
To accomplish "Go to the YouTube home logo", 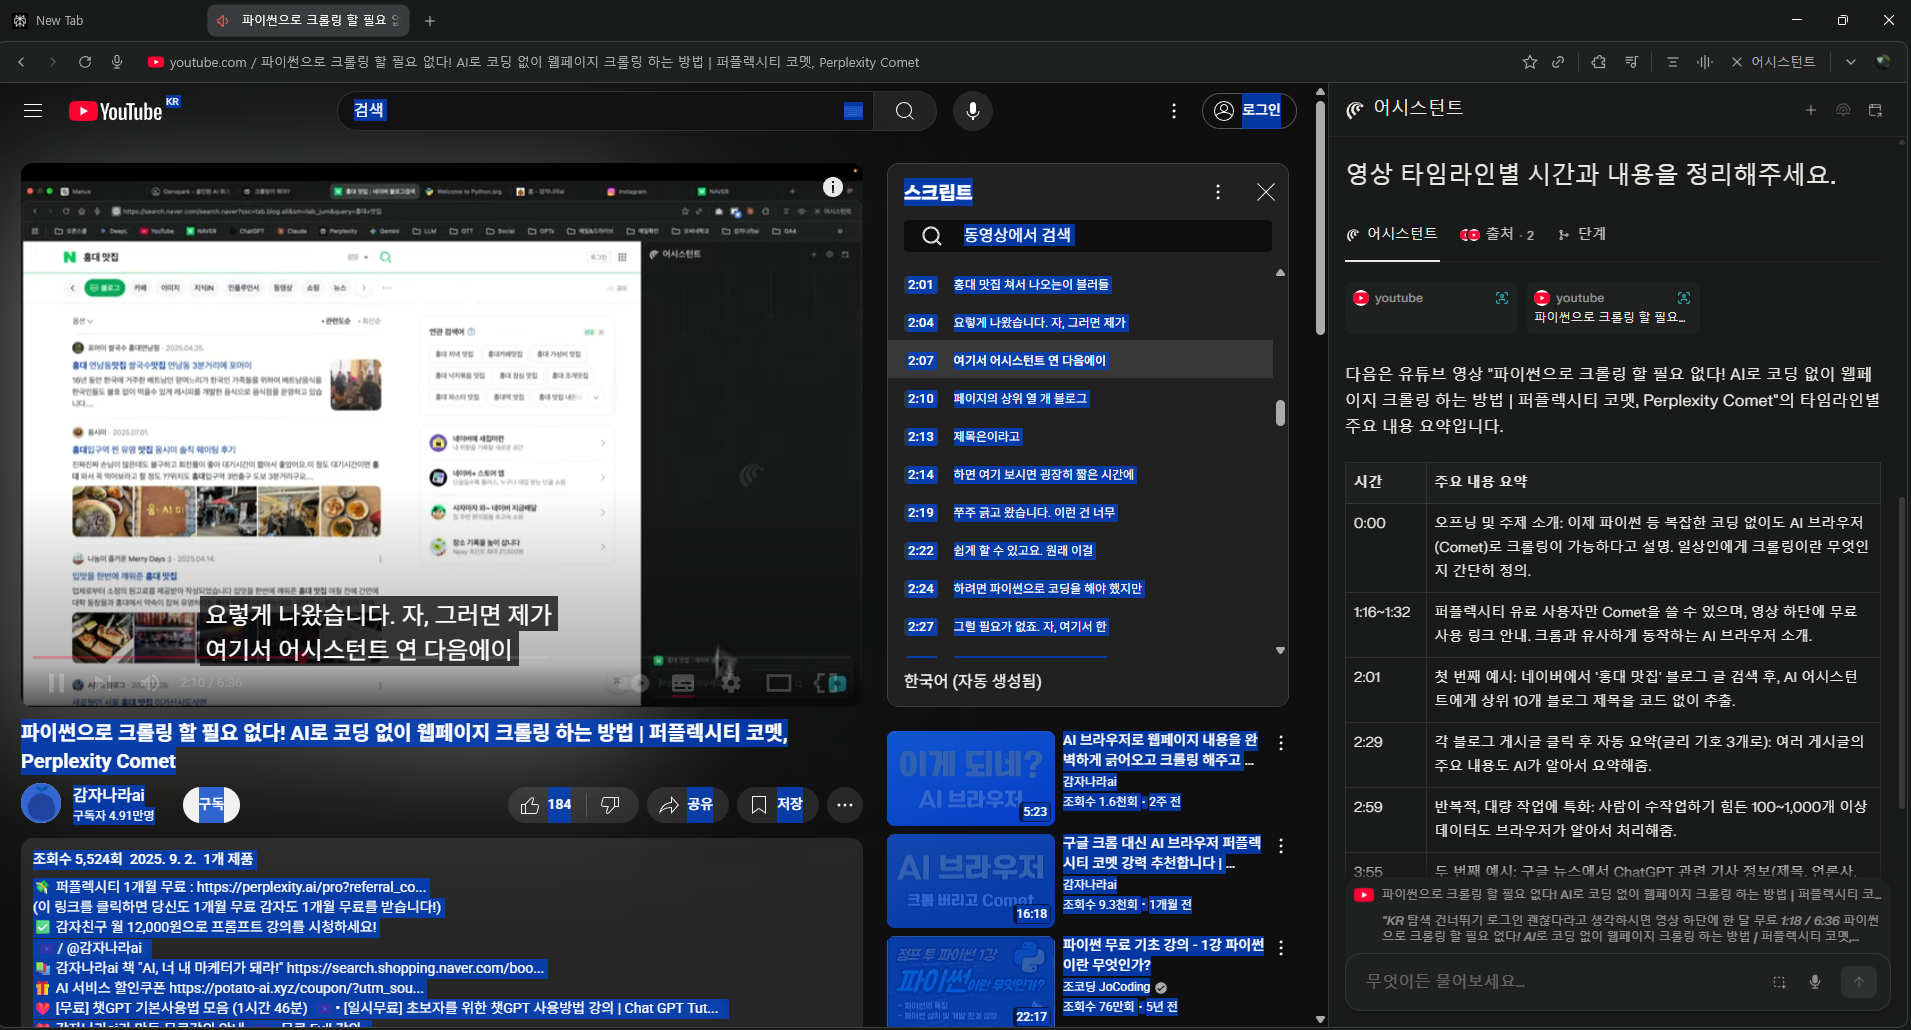I will [x=115, y=111].
